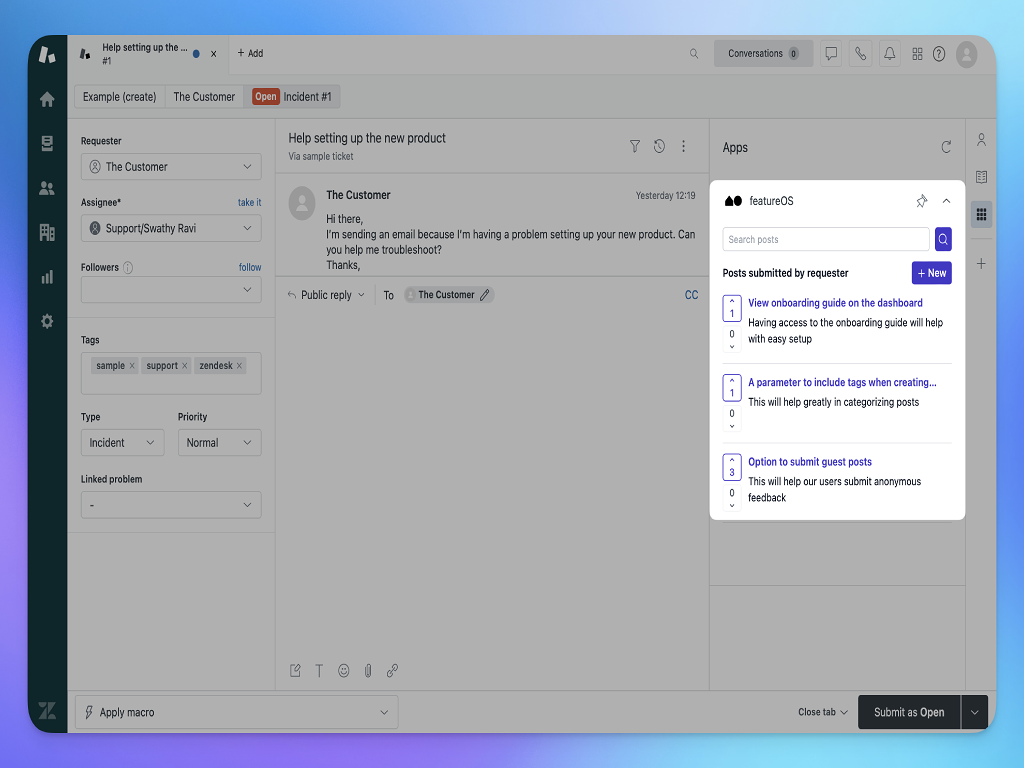1024x768 pixels.
Task: Open the Priority dropdown showing Normal
Action: click(x=219, y=443)
